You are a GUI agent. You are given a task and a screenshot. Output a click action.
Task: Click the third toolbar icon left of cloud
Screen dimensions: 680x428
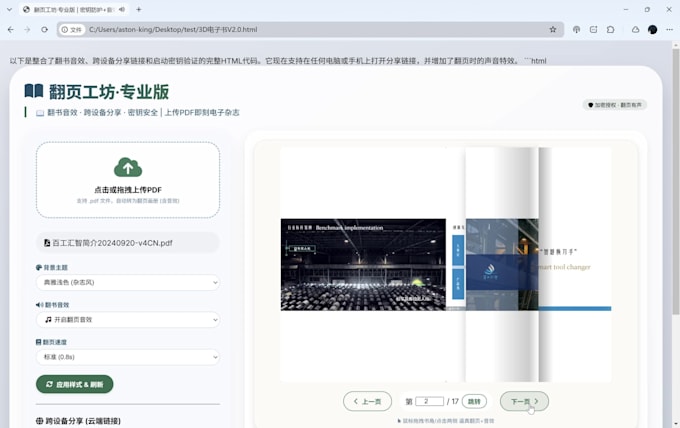[x=611, y=29]
